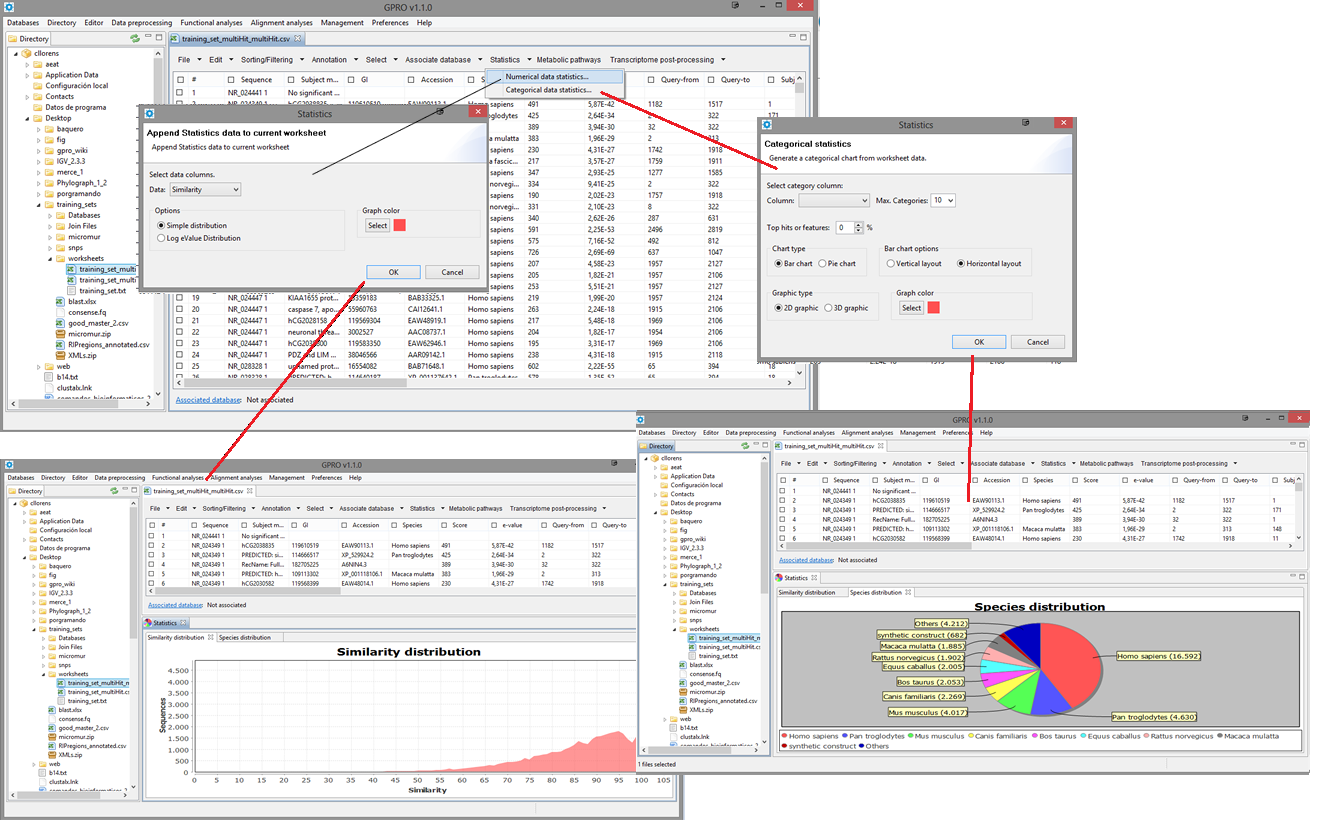
Task: Click Cancel in Append Statistics dialog
Action: 452,272
